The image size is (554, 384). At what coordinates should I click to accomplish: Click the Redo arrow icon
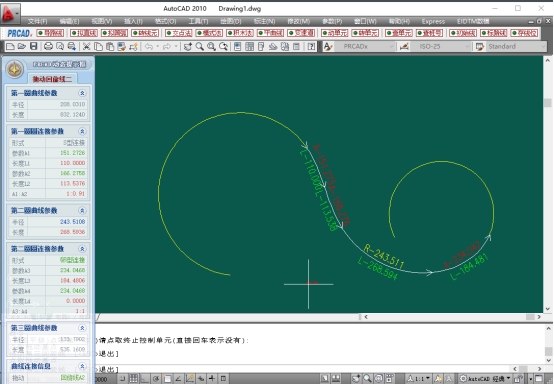coord(166,46)
